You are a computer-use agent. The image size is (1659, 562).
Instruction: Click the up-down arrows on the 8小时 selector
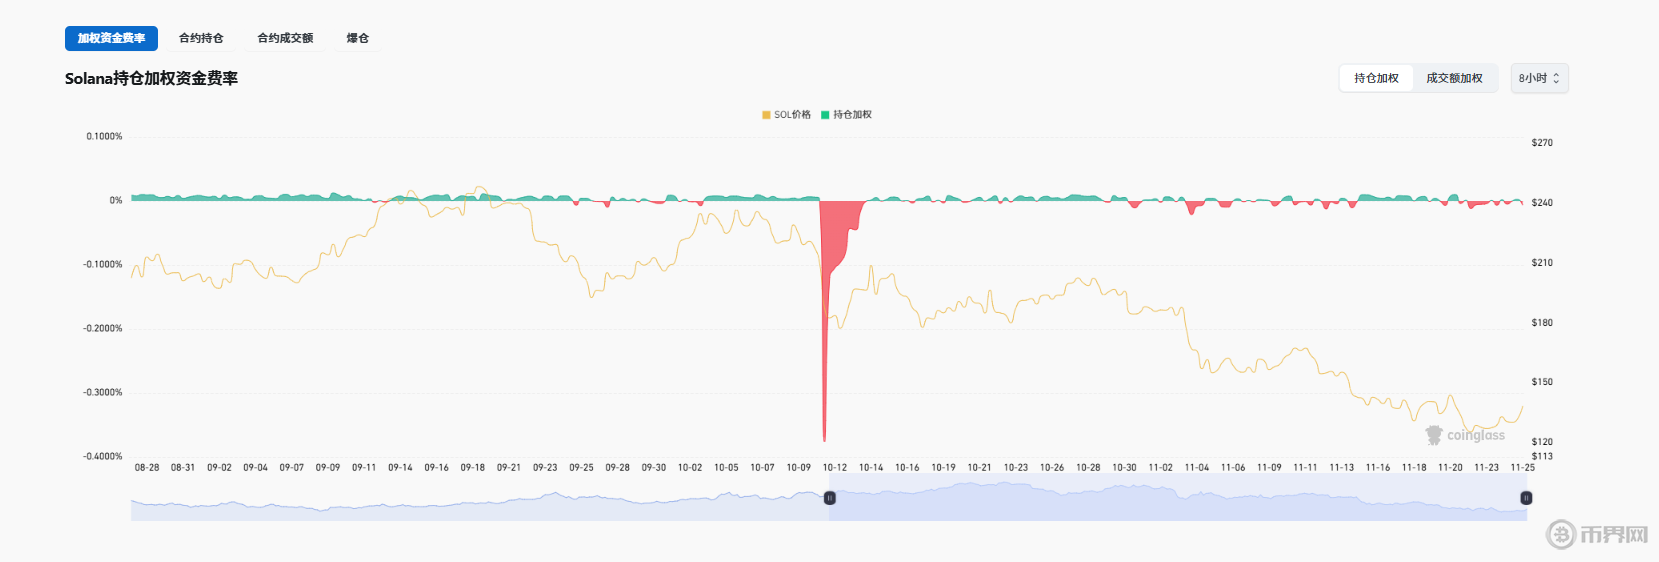tap(1556, 78)
